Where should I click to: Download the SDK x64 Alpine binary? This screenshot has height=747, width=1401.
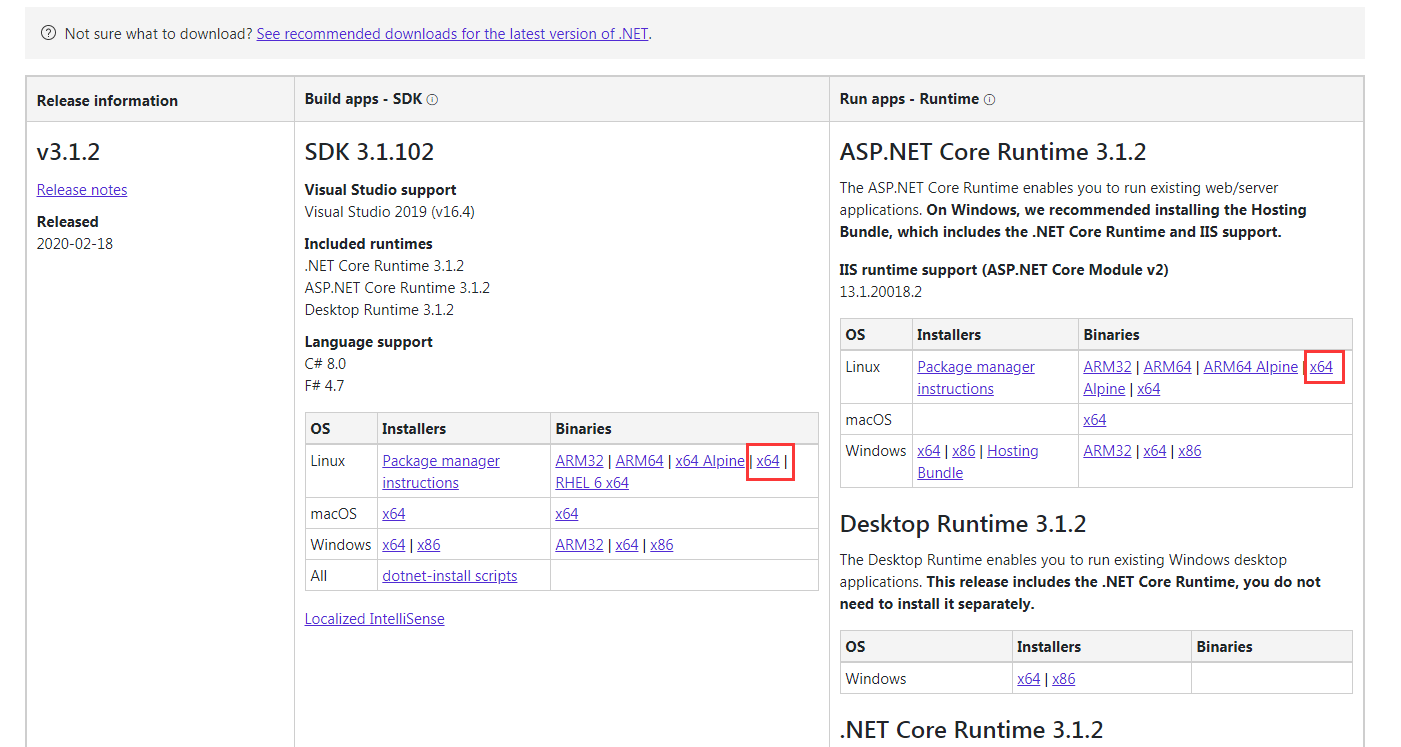(710, 460)
